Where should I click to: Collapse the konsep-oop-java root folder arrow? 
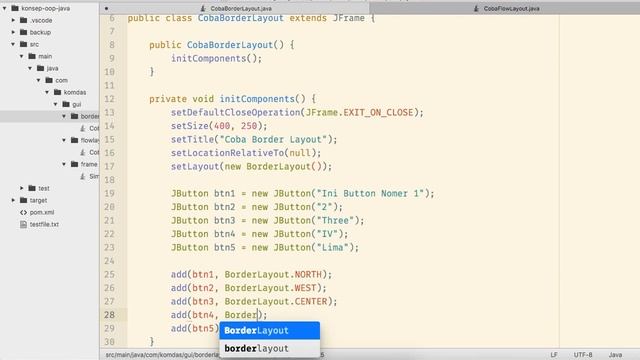4,8
